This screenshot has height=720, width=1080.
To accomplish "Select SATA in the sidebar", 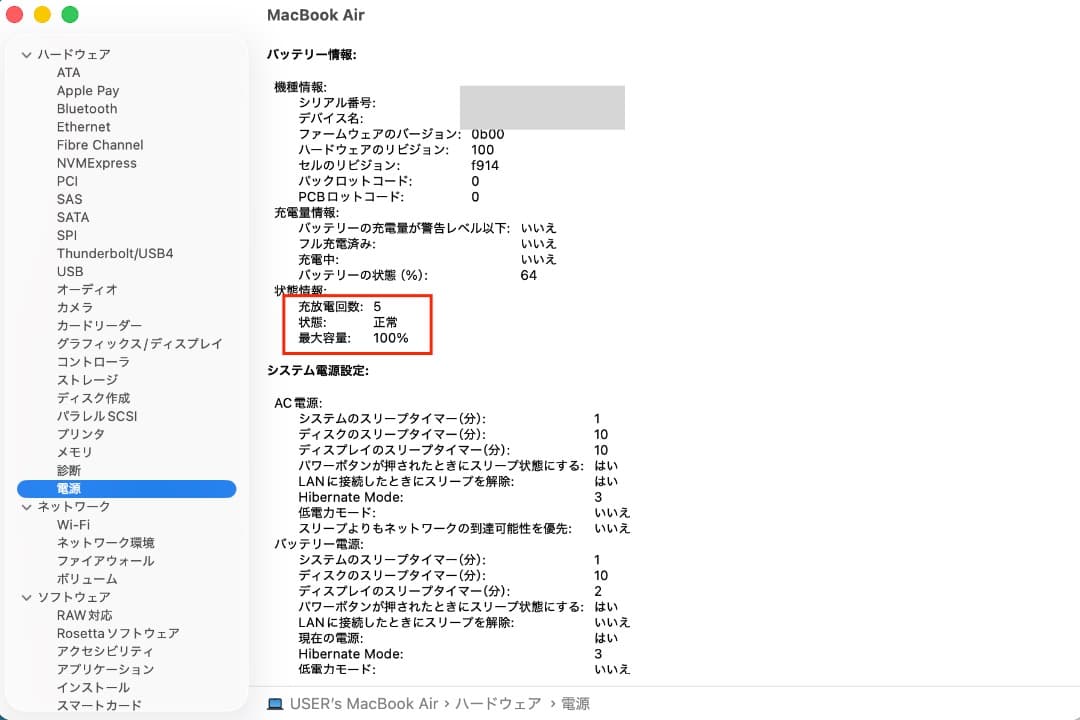I will click(72, 217).
